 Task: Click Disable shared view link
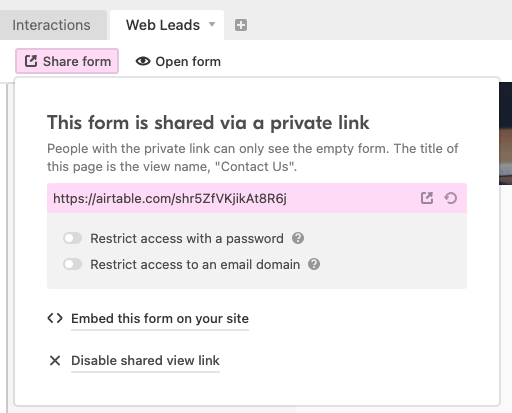coord(145,361)
